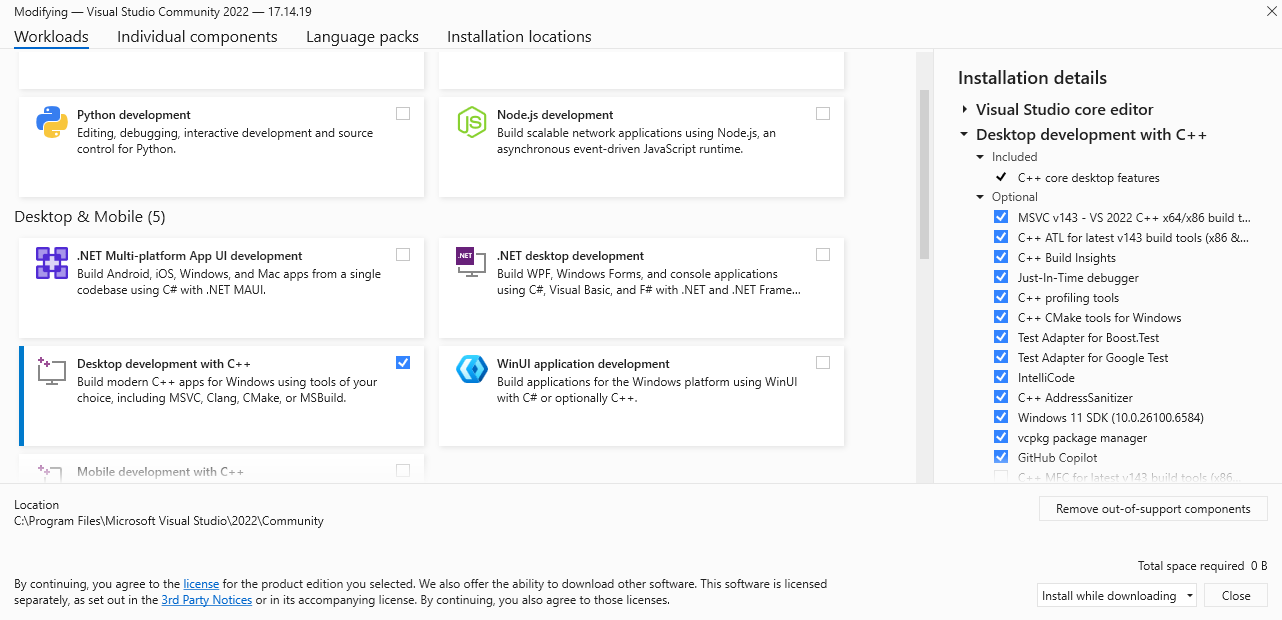Disable the GitHub Copilot optional component
Viewport: 1282px width, 620px height.
tap(1001, 456)
